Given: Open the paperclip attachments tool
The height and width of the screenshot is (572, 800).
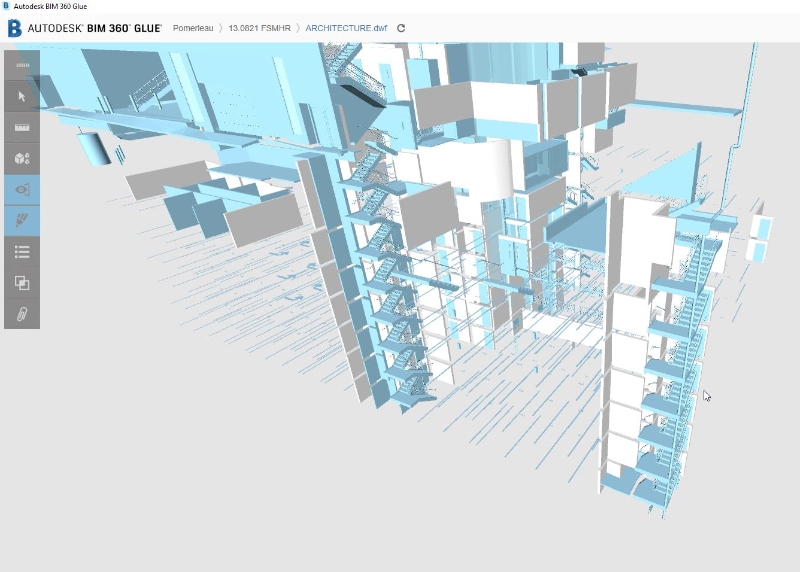Looking at the screenshot, I should pos(22,314).
